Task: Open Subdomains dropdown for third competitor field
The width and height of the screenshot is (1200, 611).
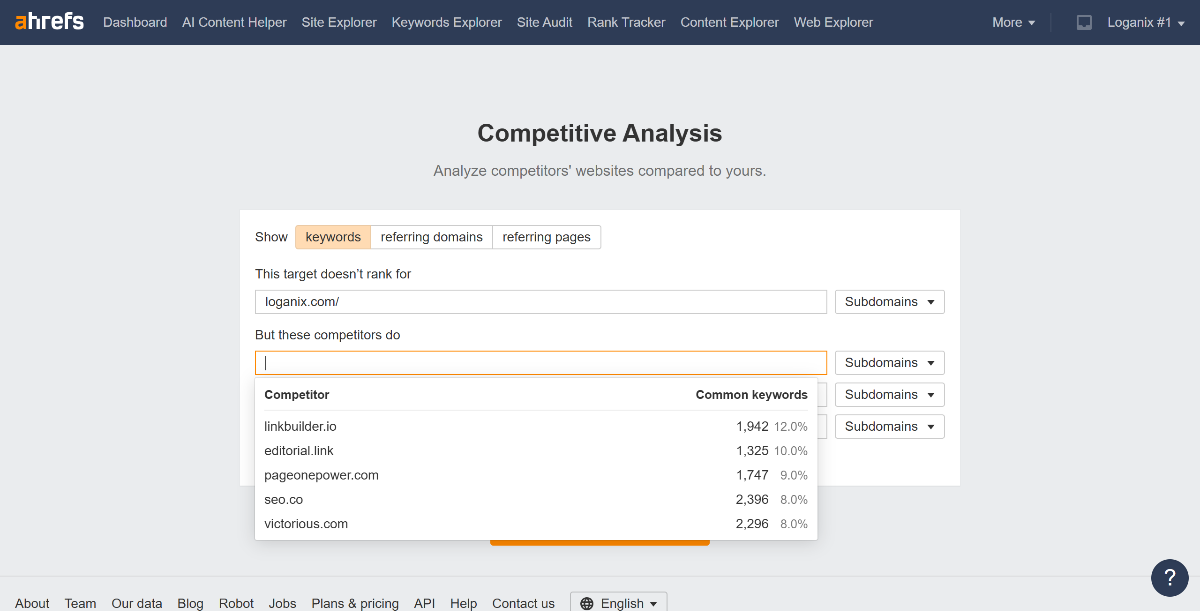Action: (x=890, y=427)
